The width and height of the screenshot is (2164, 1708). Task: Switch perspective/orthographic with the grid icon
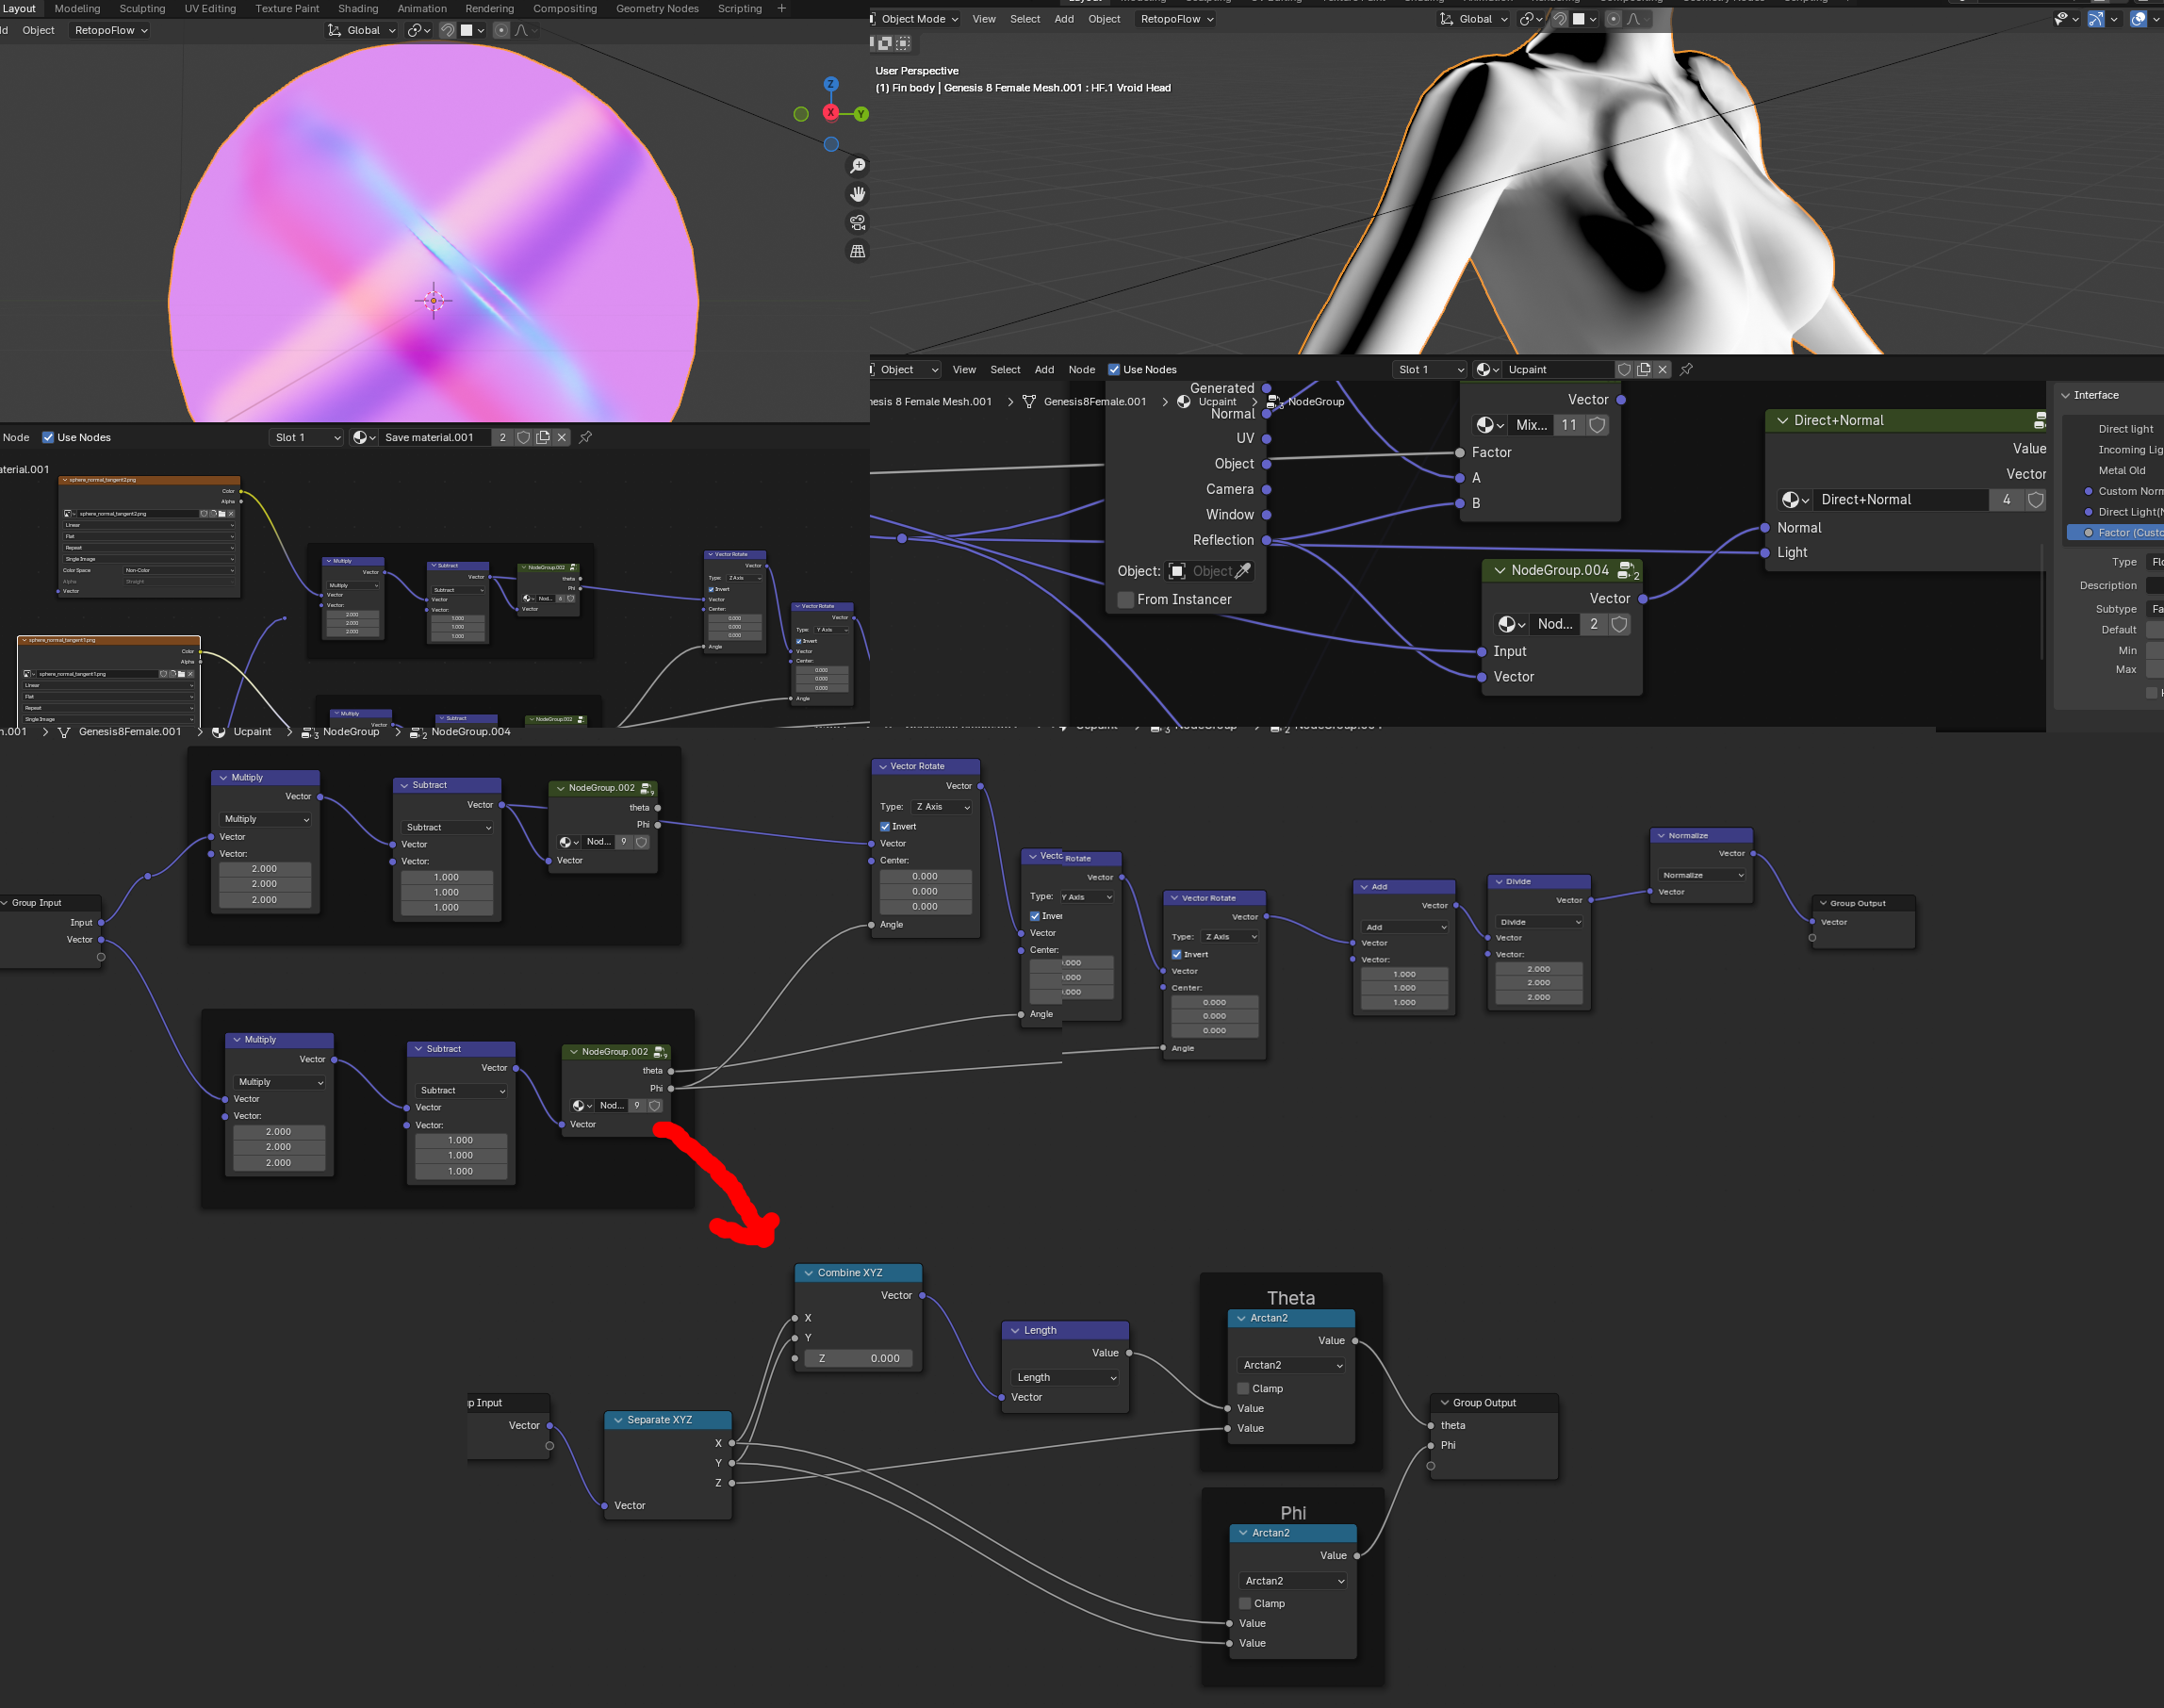(857, 251)
